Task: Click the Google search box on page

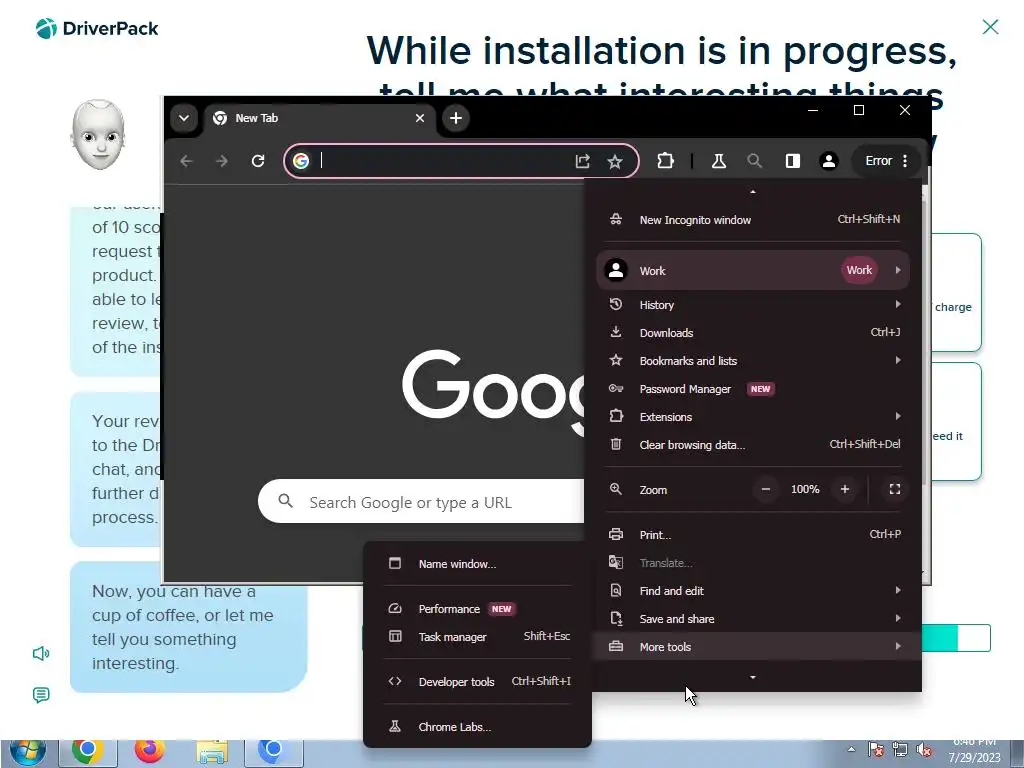Action: pos(421,502)
